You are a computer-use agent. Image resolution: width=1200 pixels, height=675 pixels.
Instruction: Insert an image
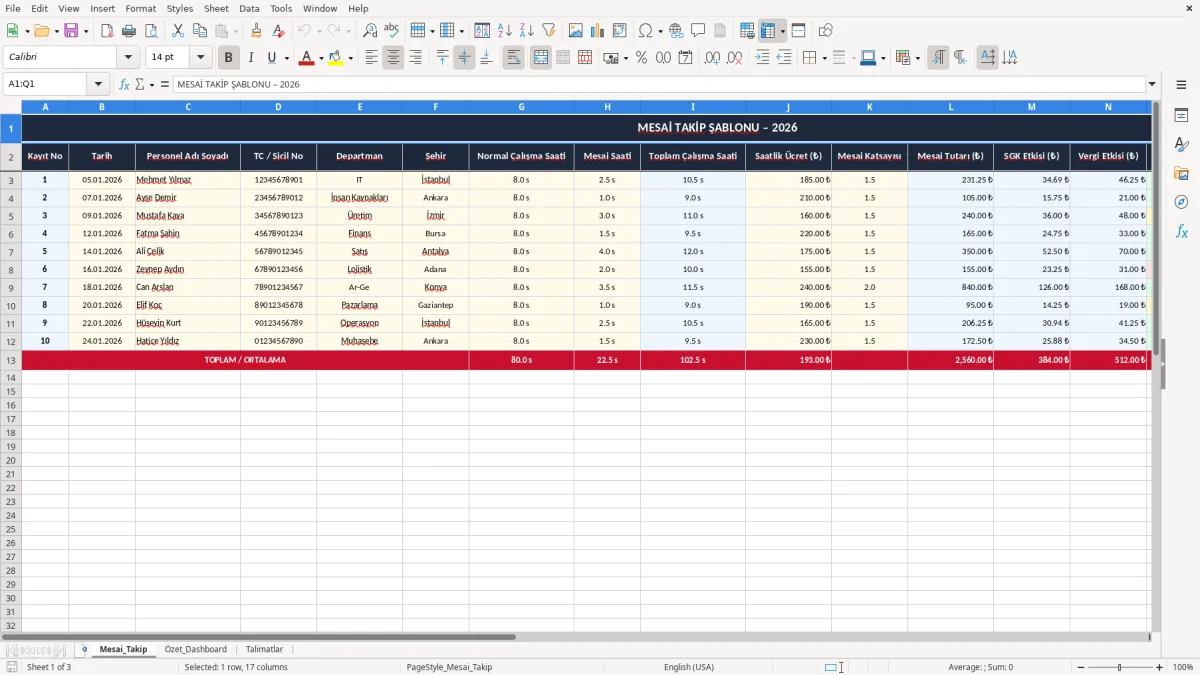576,31
